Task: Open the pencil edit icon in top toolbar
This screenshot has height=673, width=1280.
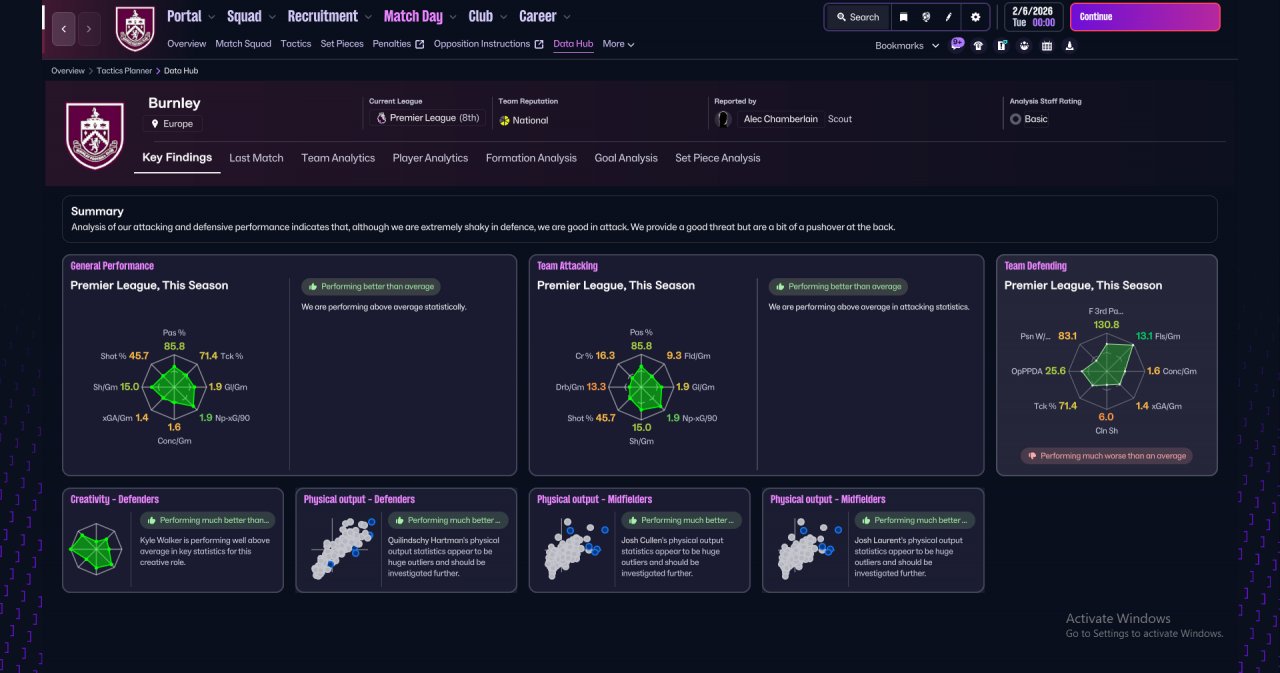Action: tap(948, 17)
